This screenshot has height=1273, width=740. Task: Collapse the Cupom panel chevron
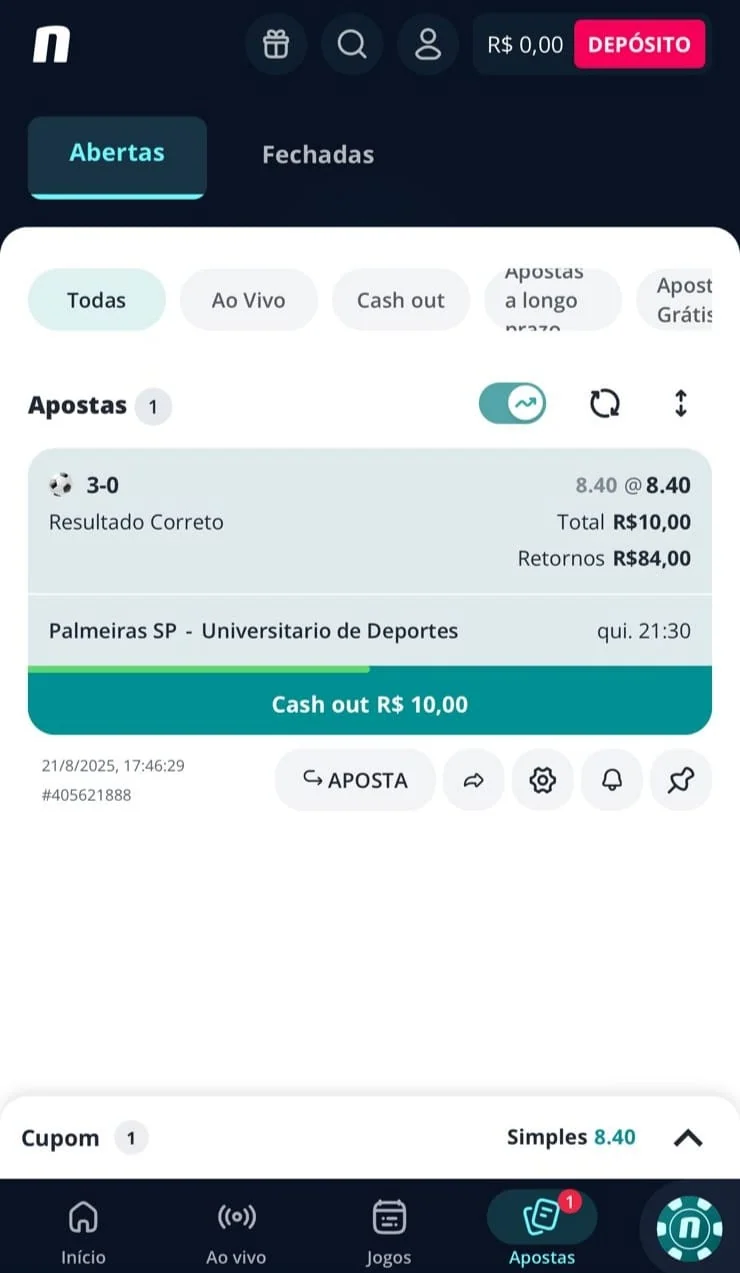point(688,1138)
